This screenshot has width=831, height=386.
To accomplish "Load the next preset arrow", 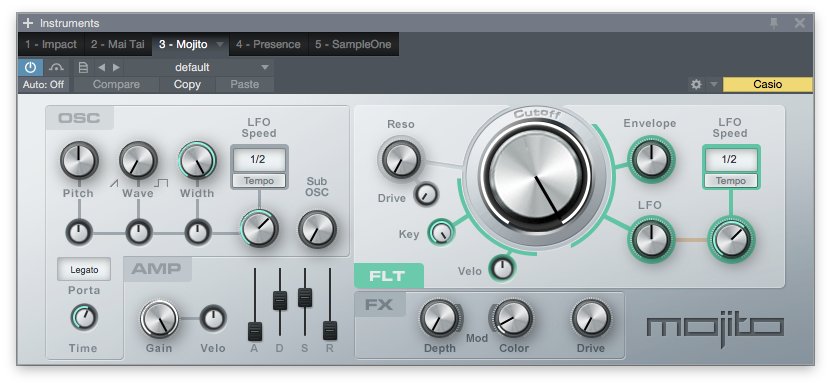I will coord(116,67).
